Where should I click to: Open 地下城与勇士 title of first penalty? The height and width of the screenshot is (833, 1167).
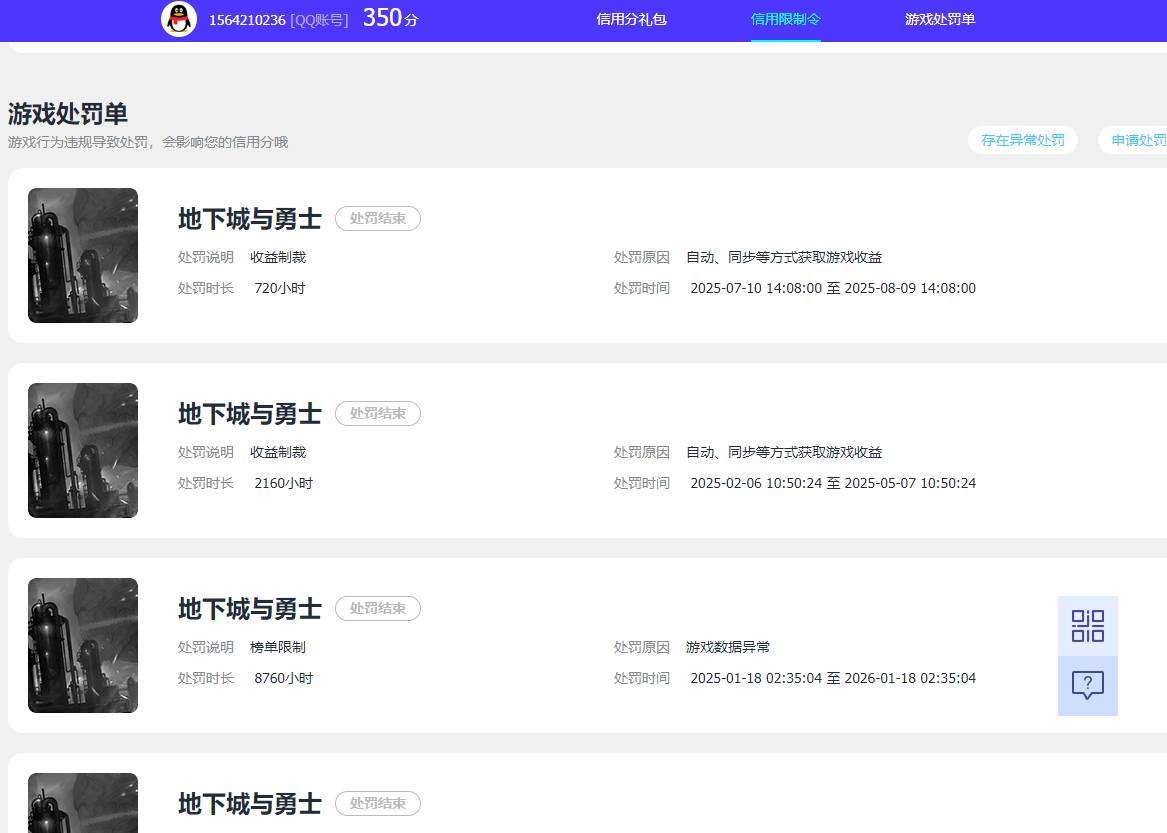point(248,219)
